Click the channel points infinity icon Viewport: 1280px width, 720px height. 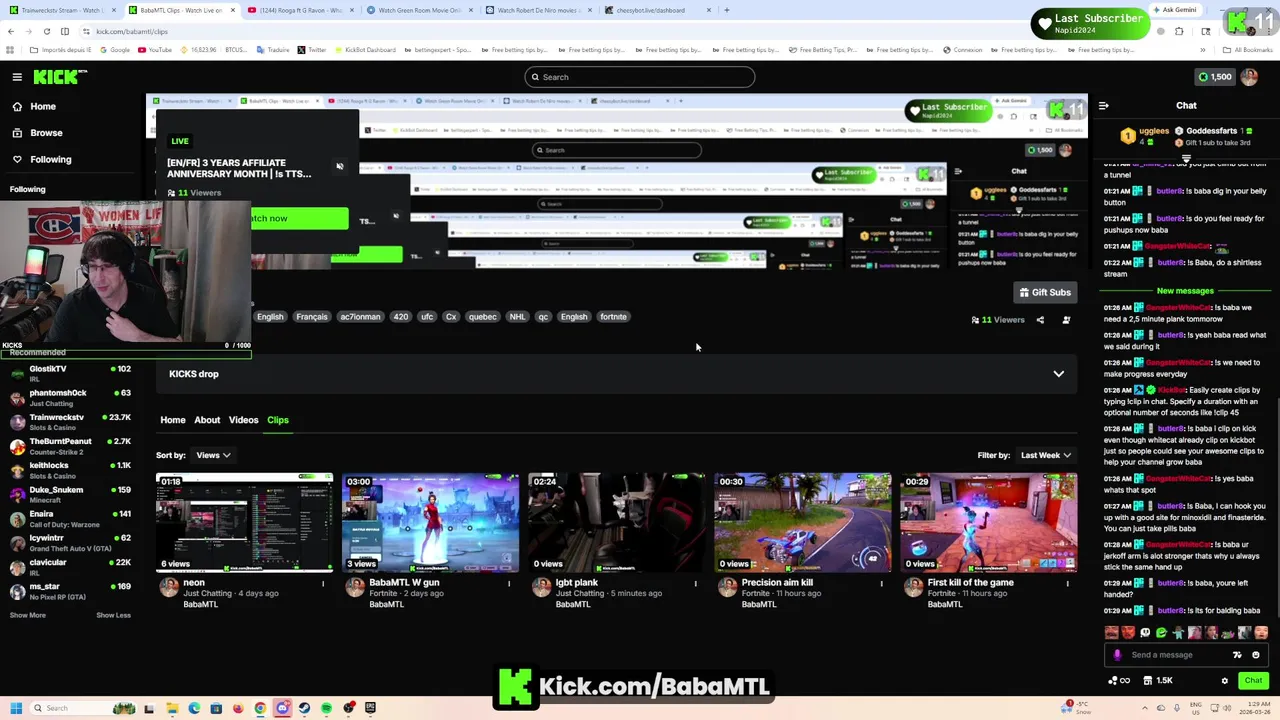click(x=1119, y=681)
